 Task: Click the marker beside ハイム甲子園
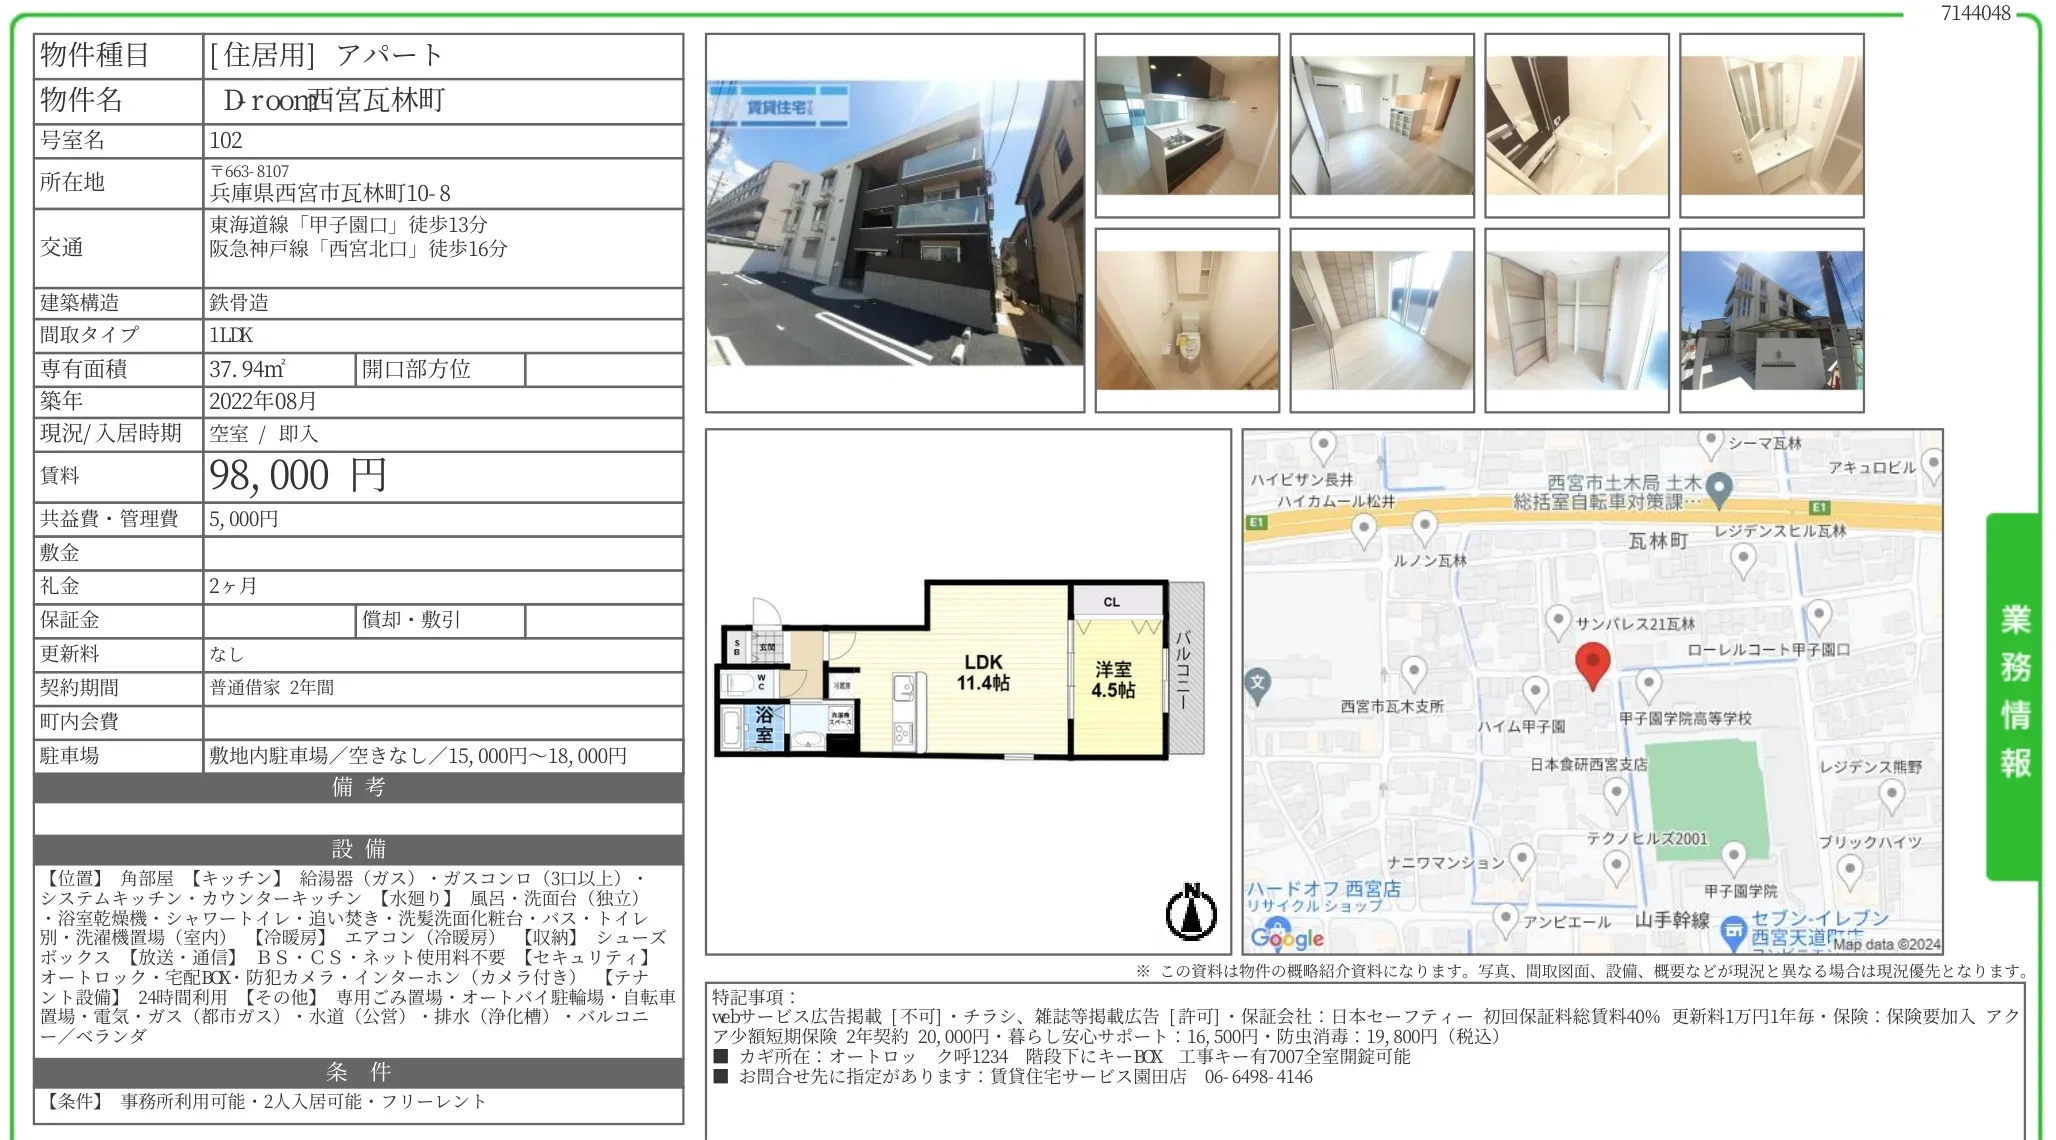1537,688
